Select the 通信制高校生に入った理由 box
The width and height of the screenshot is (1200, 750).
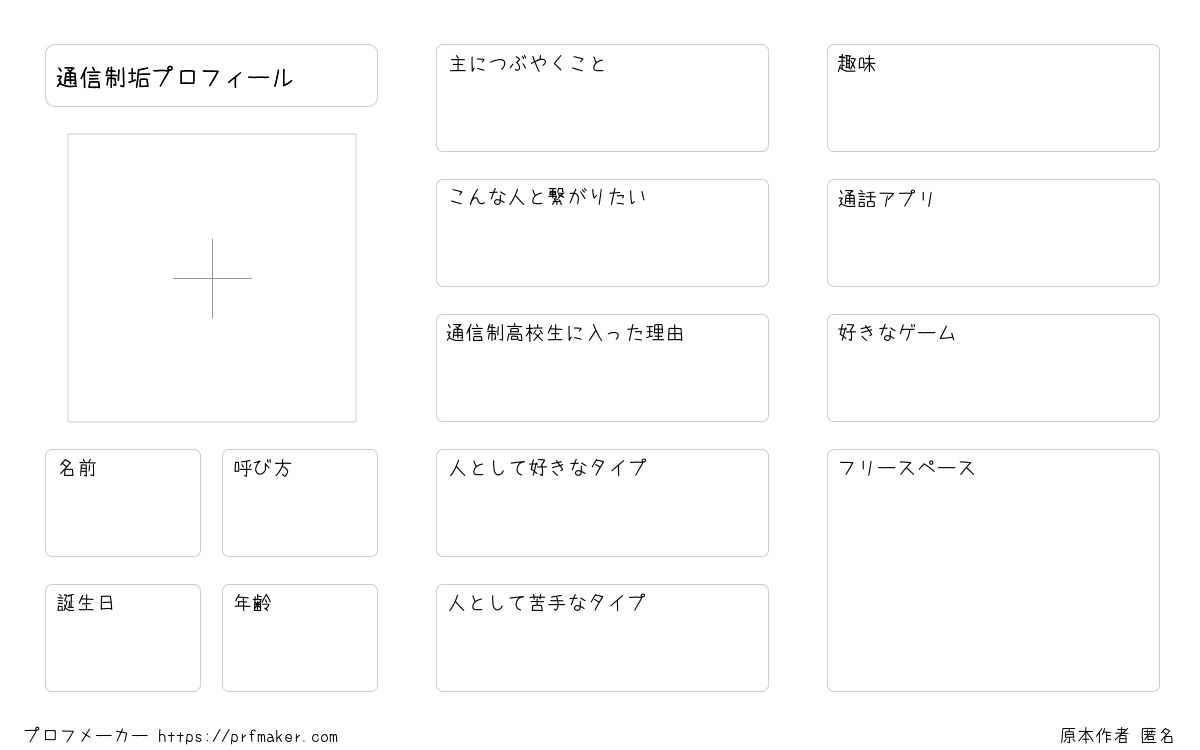click(x=602, y=368)
